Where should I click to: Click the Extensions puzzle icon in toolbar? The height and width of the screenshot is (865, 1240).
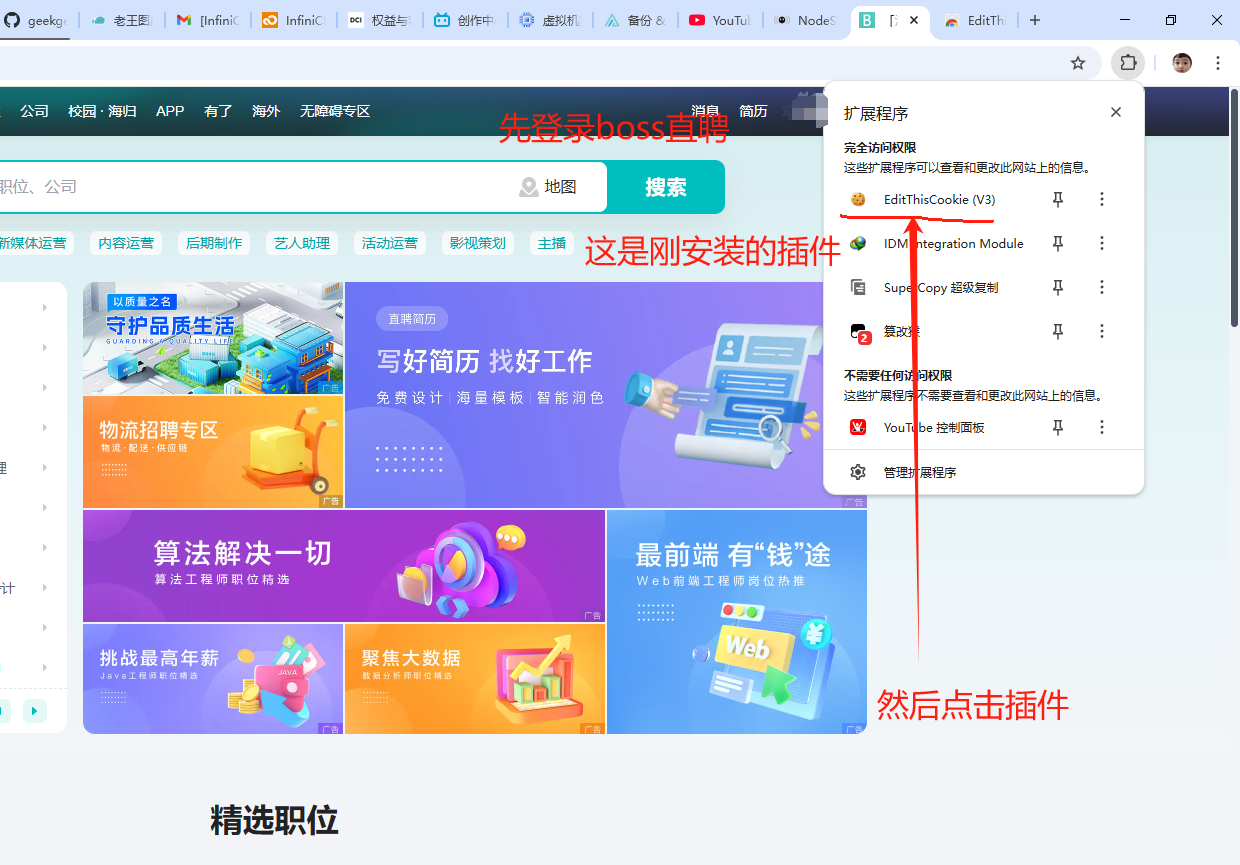pyautogui.click(x=1128, y=63)
